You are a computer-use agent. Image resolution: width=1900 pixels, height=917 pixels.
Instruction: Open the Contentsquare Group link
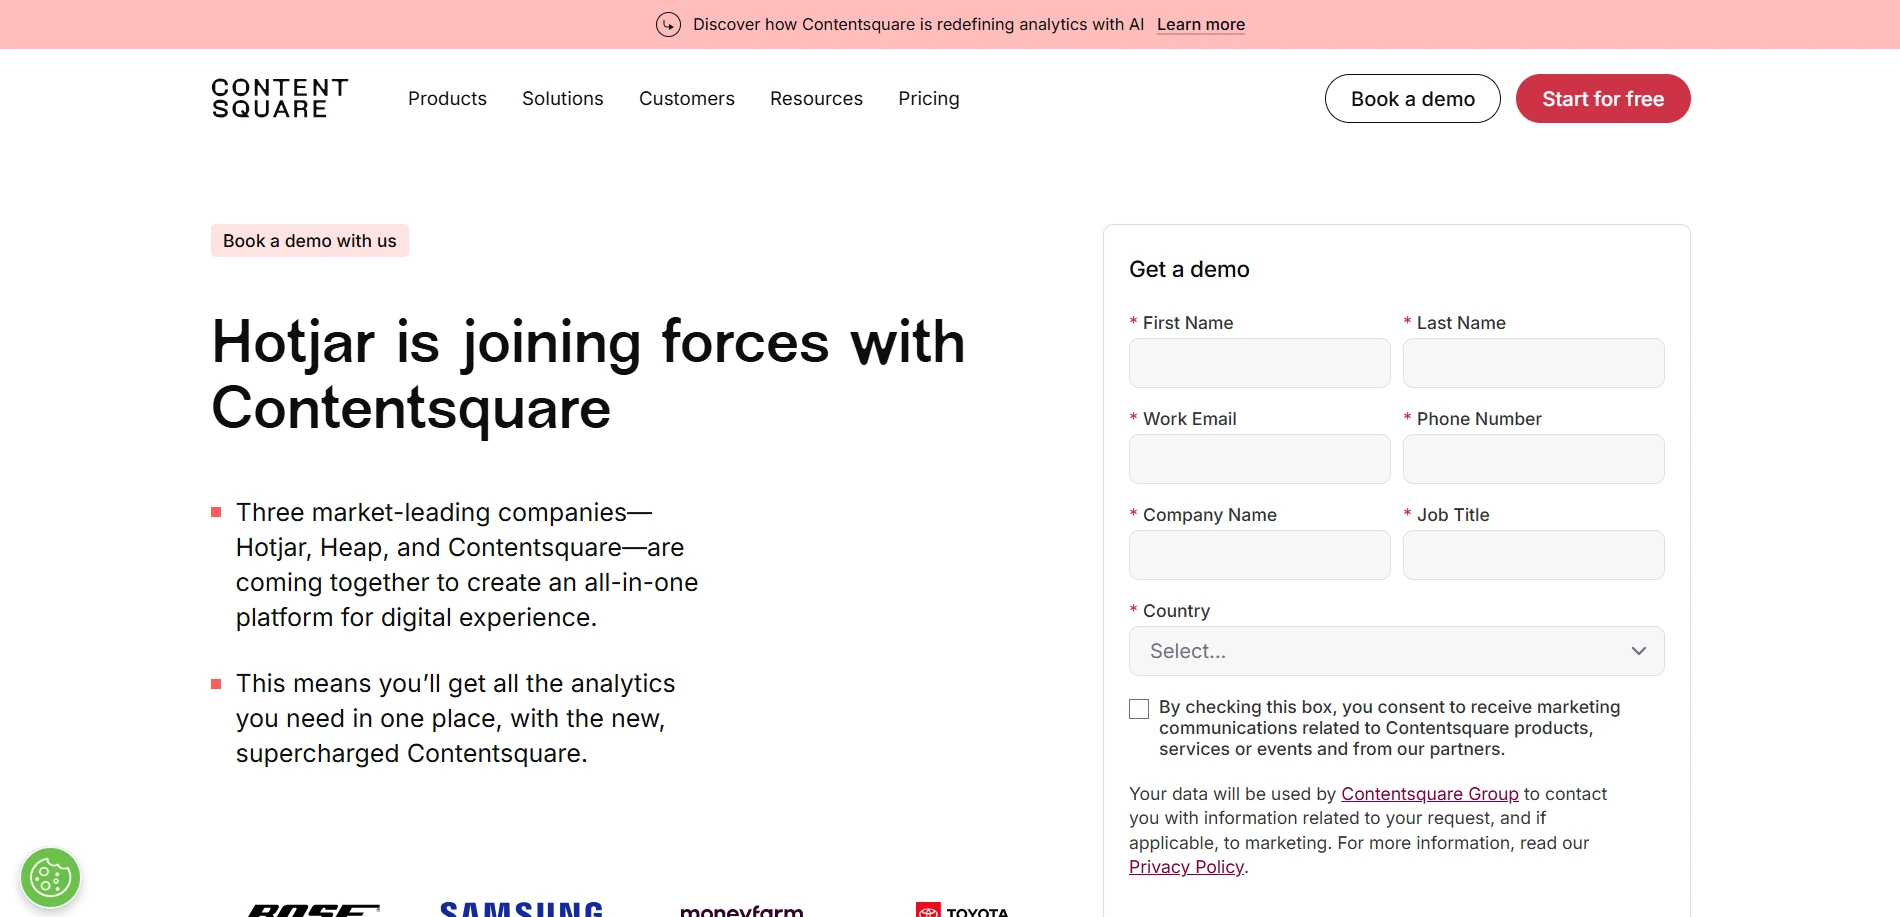coord(1429,794)
